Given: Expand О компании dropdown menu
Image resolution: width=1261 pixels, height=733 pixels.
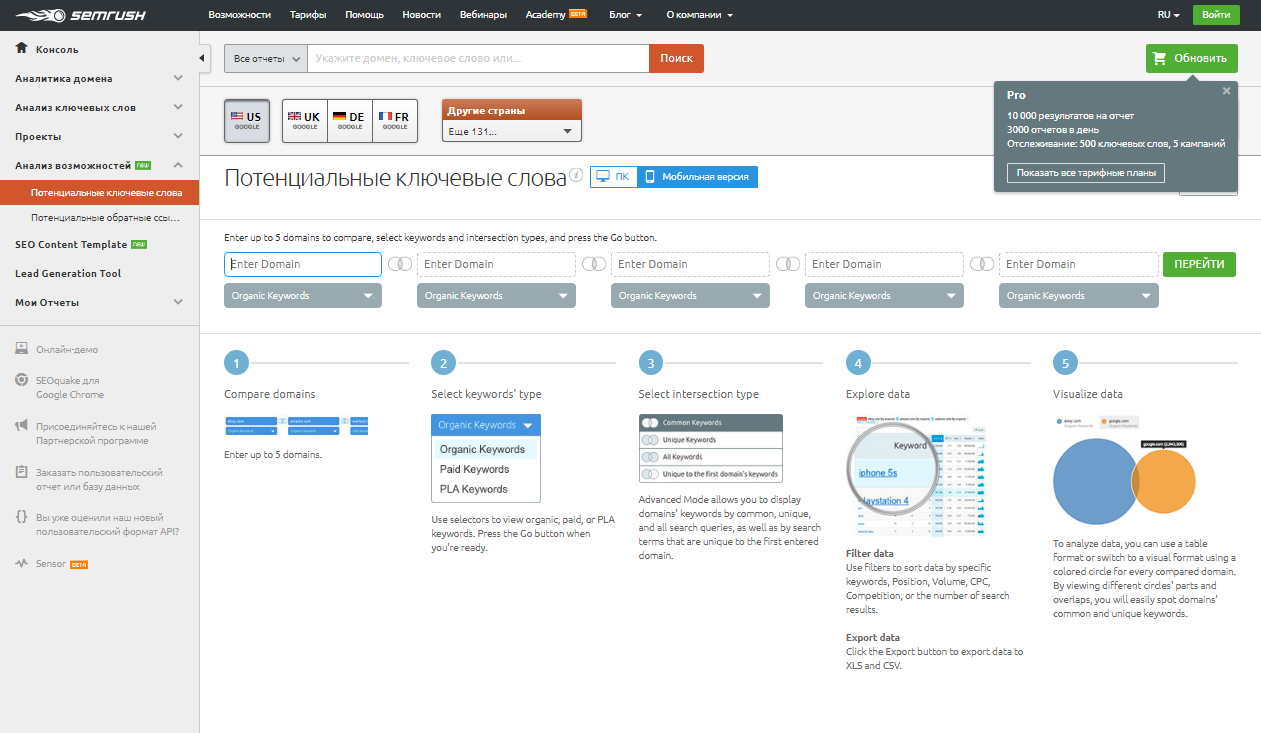Looking at the screenshot, I should (699, 15).
